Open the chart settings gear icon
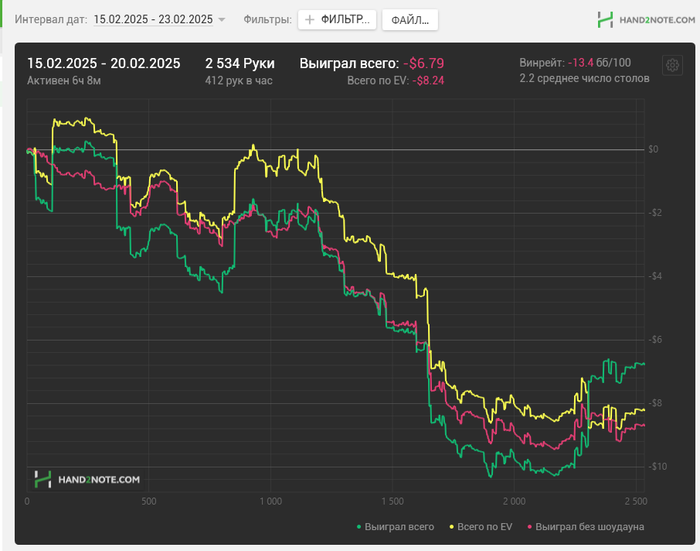Screen dimensions: 700x551 point(672,66)
